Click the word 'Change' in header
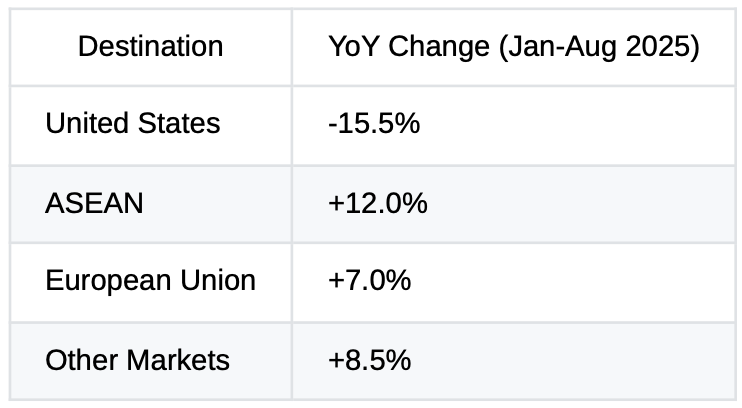Screen dimensions: 742x408 (x=439, y=46)
